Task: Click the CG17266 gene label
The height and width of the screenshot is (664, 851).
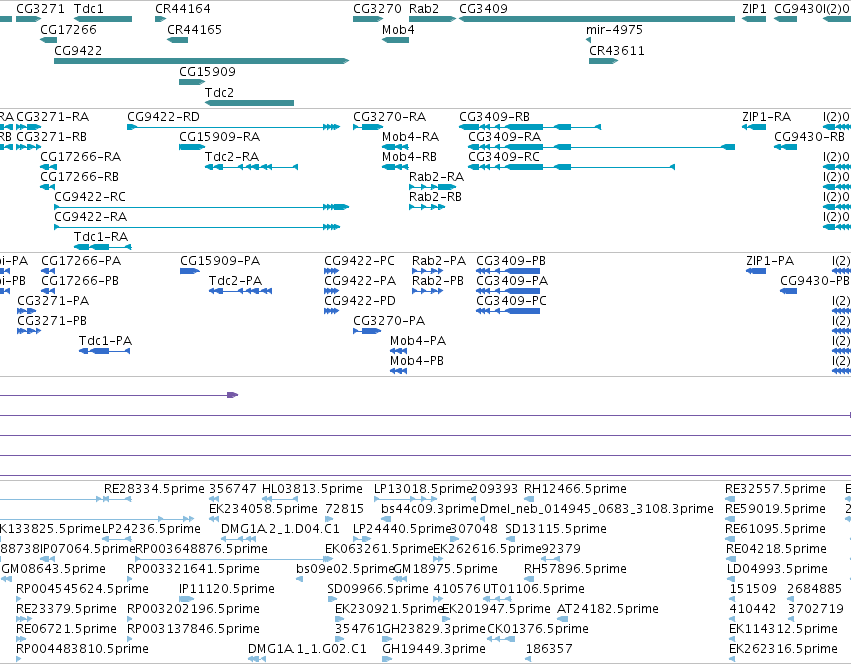Action: tap(68, 29)
